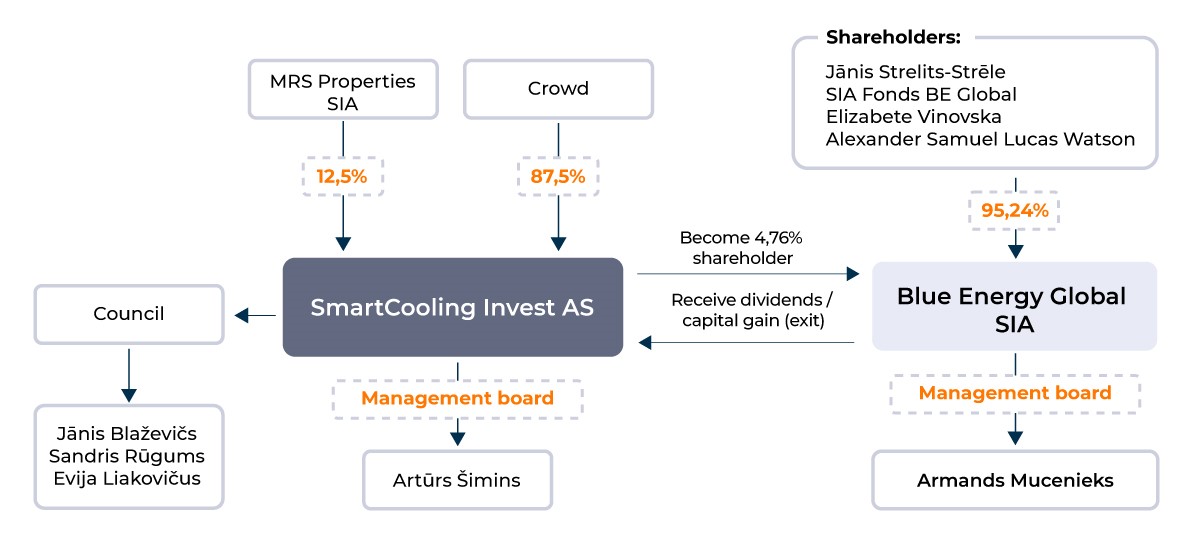Click shareholder SIA Fonds BE Global
Image resolution: width=1200 pixels, height=549 pixels.
coord(921,95)
